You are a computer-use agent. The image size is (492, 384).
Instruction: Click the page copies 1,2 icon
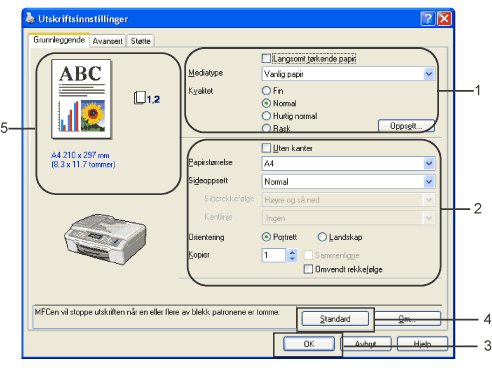pos(147,98)
